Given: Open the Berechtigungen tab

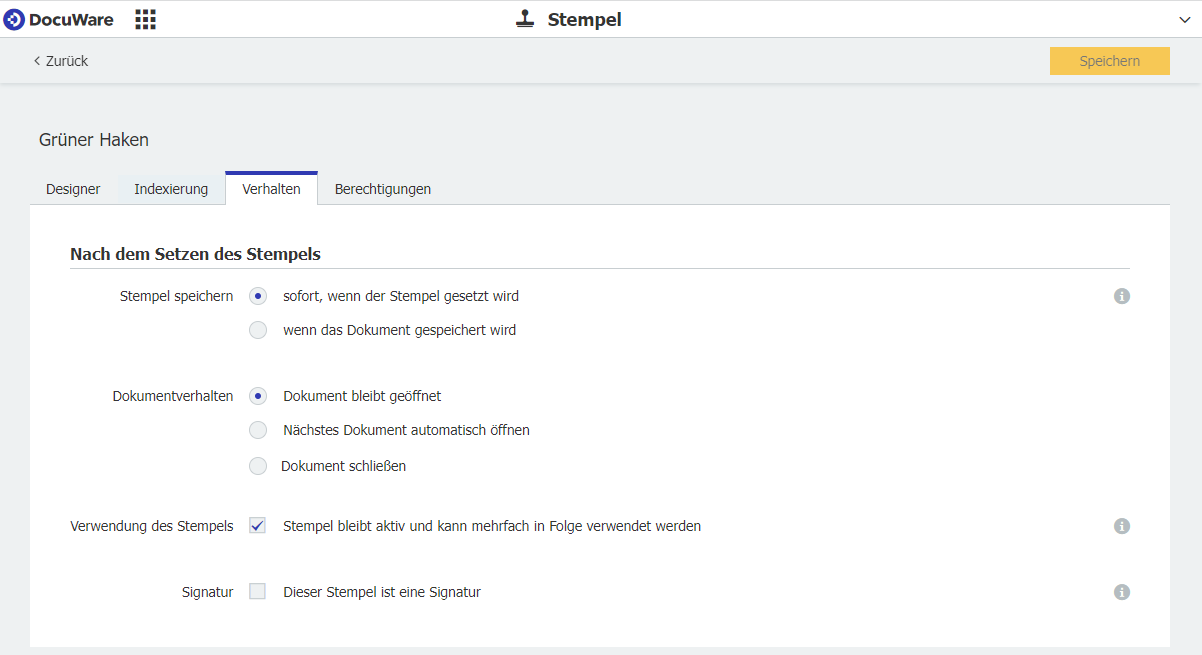Looking at the screenshot, I should tap(383, 189).
